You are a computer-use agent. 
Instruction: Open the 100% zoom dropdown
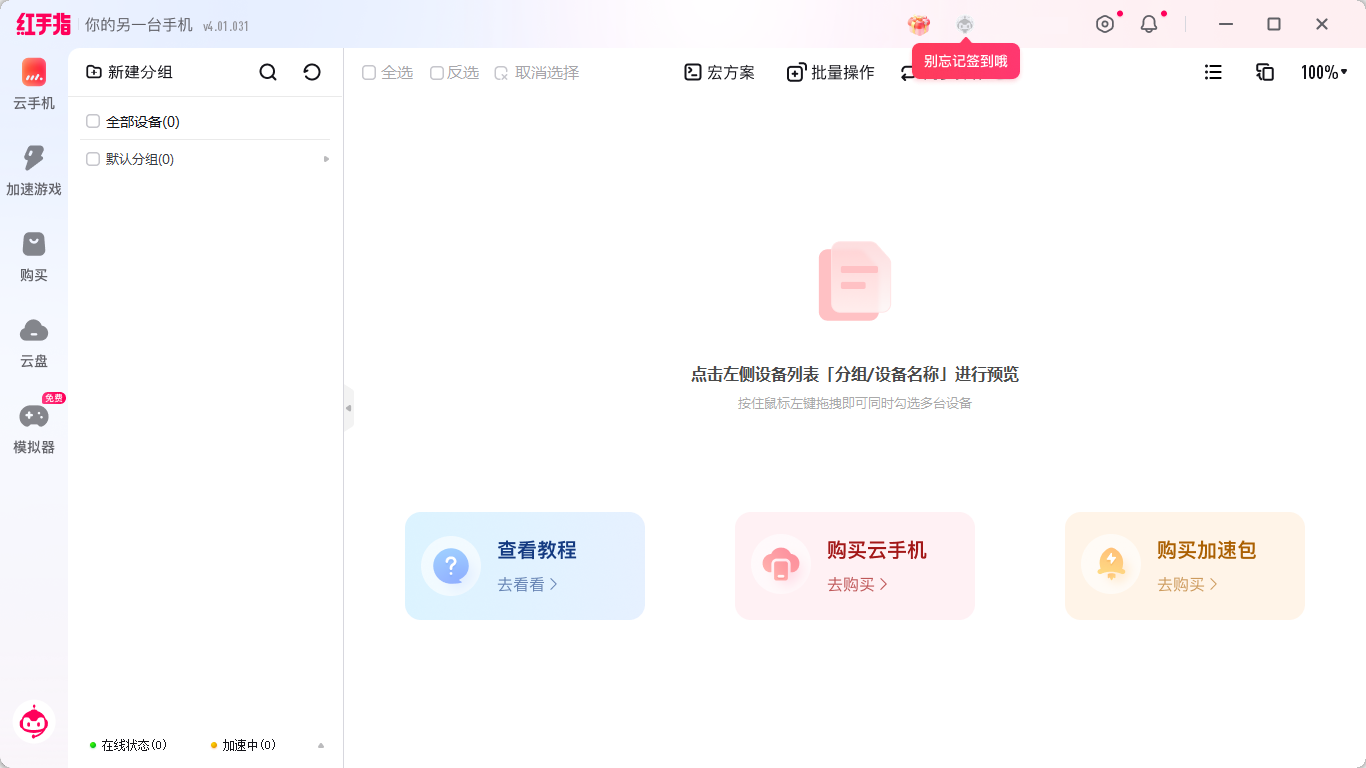(x=1322, y=72)
